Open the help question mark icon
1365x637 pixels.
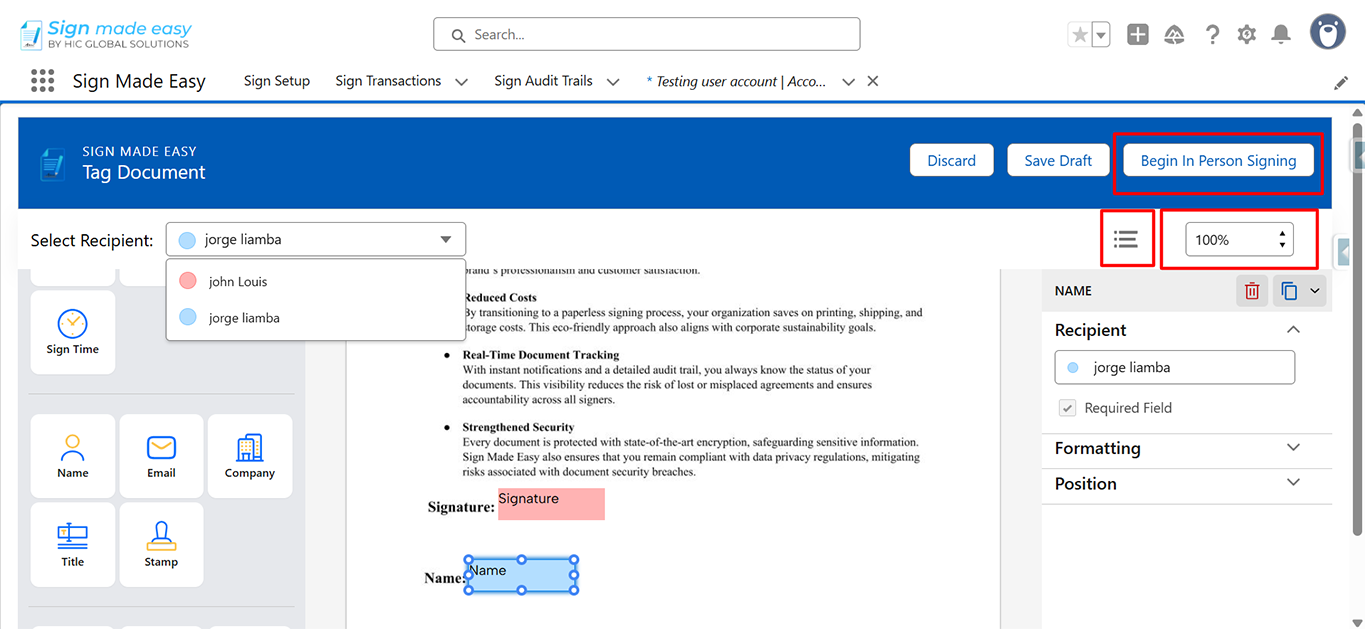click(1212, 35)
